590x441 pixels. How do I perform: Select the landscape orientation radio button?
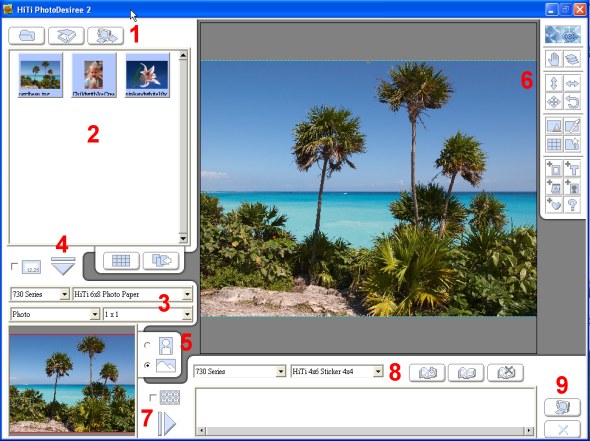click(x=148, y=365)
